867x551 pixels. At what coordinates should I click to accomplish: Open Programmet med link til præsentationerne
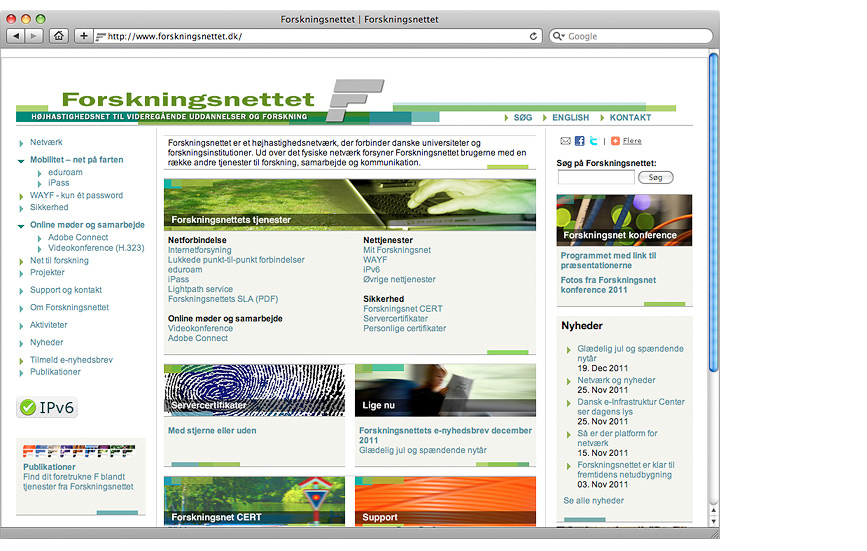point(608,260)
